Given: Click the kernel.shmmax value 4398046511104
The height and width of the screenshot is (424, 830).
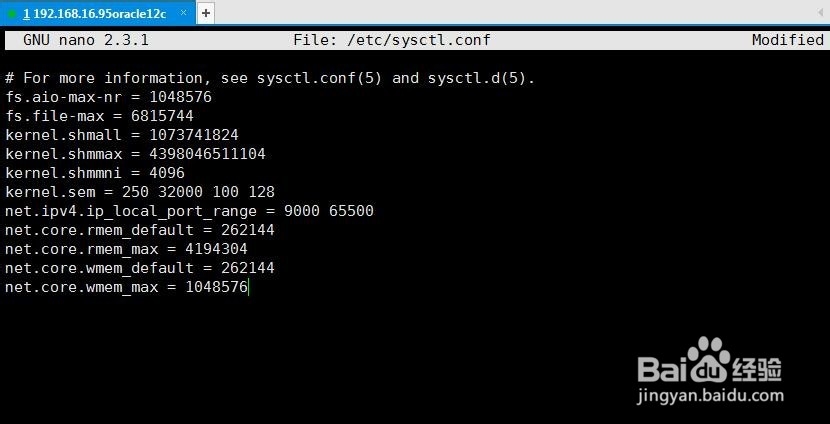Looking at the screenshot, I should 208,154.
